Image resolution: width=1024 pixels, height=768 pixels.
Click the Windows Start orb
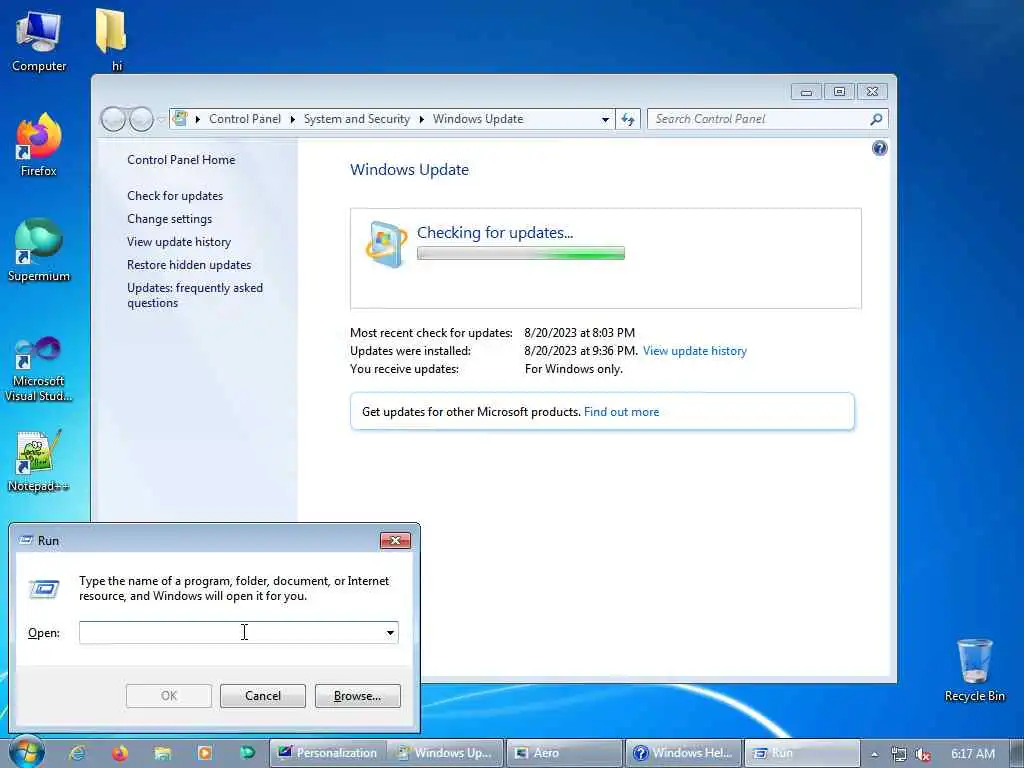pyautogui.click(x=27, y=752)
